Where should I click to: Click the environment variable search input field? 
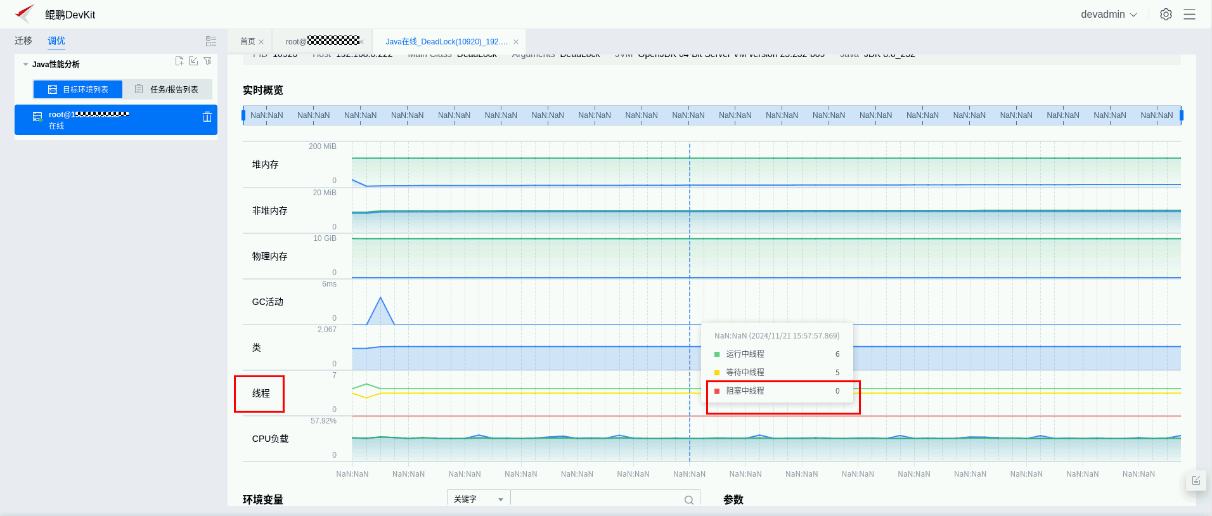(596, 499)
